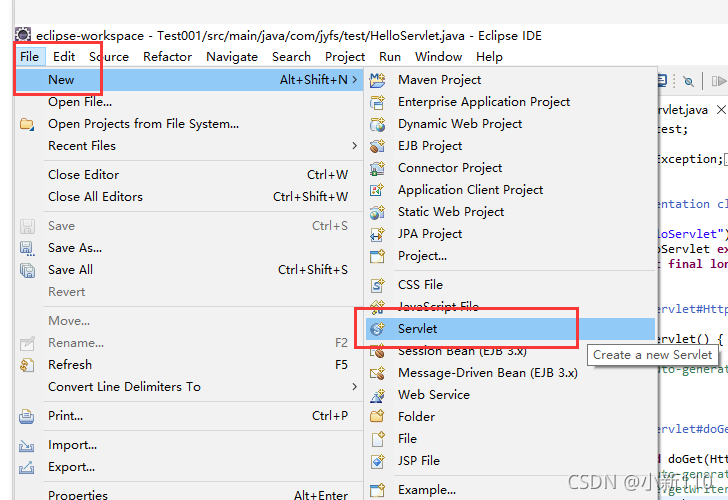This screenshot has height=500, width=728.
Task: Click the Eclipse app icon in title bar
Action: tap(23, 35)
